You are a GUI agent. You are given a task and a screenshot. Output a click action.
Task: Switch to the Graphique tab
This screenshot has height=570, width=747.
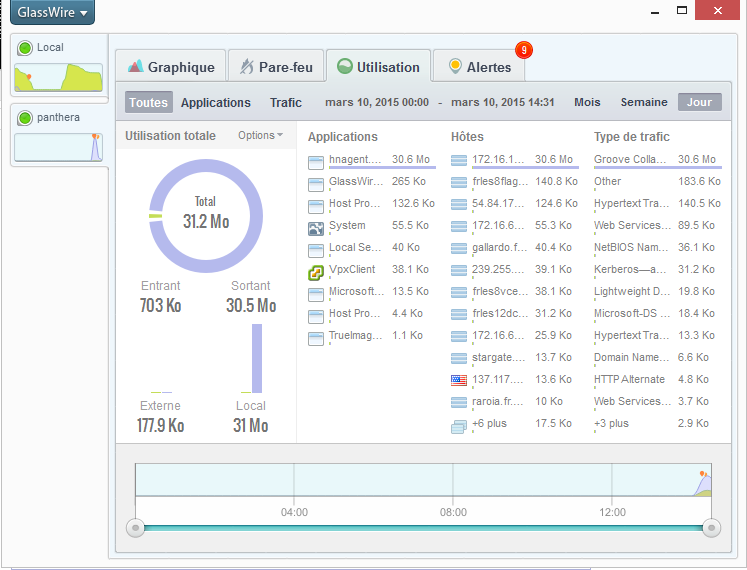[171, 67]
